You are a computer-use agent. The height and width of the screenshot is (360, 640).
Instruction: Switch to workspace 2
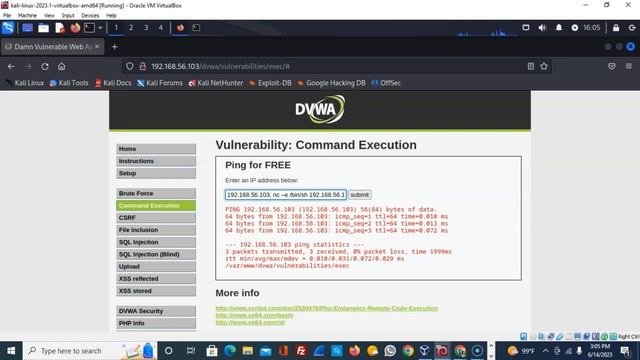click(131, 28)
